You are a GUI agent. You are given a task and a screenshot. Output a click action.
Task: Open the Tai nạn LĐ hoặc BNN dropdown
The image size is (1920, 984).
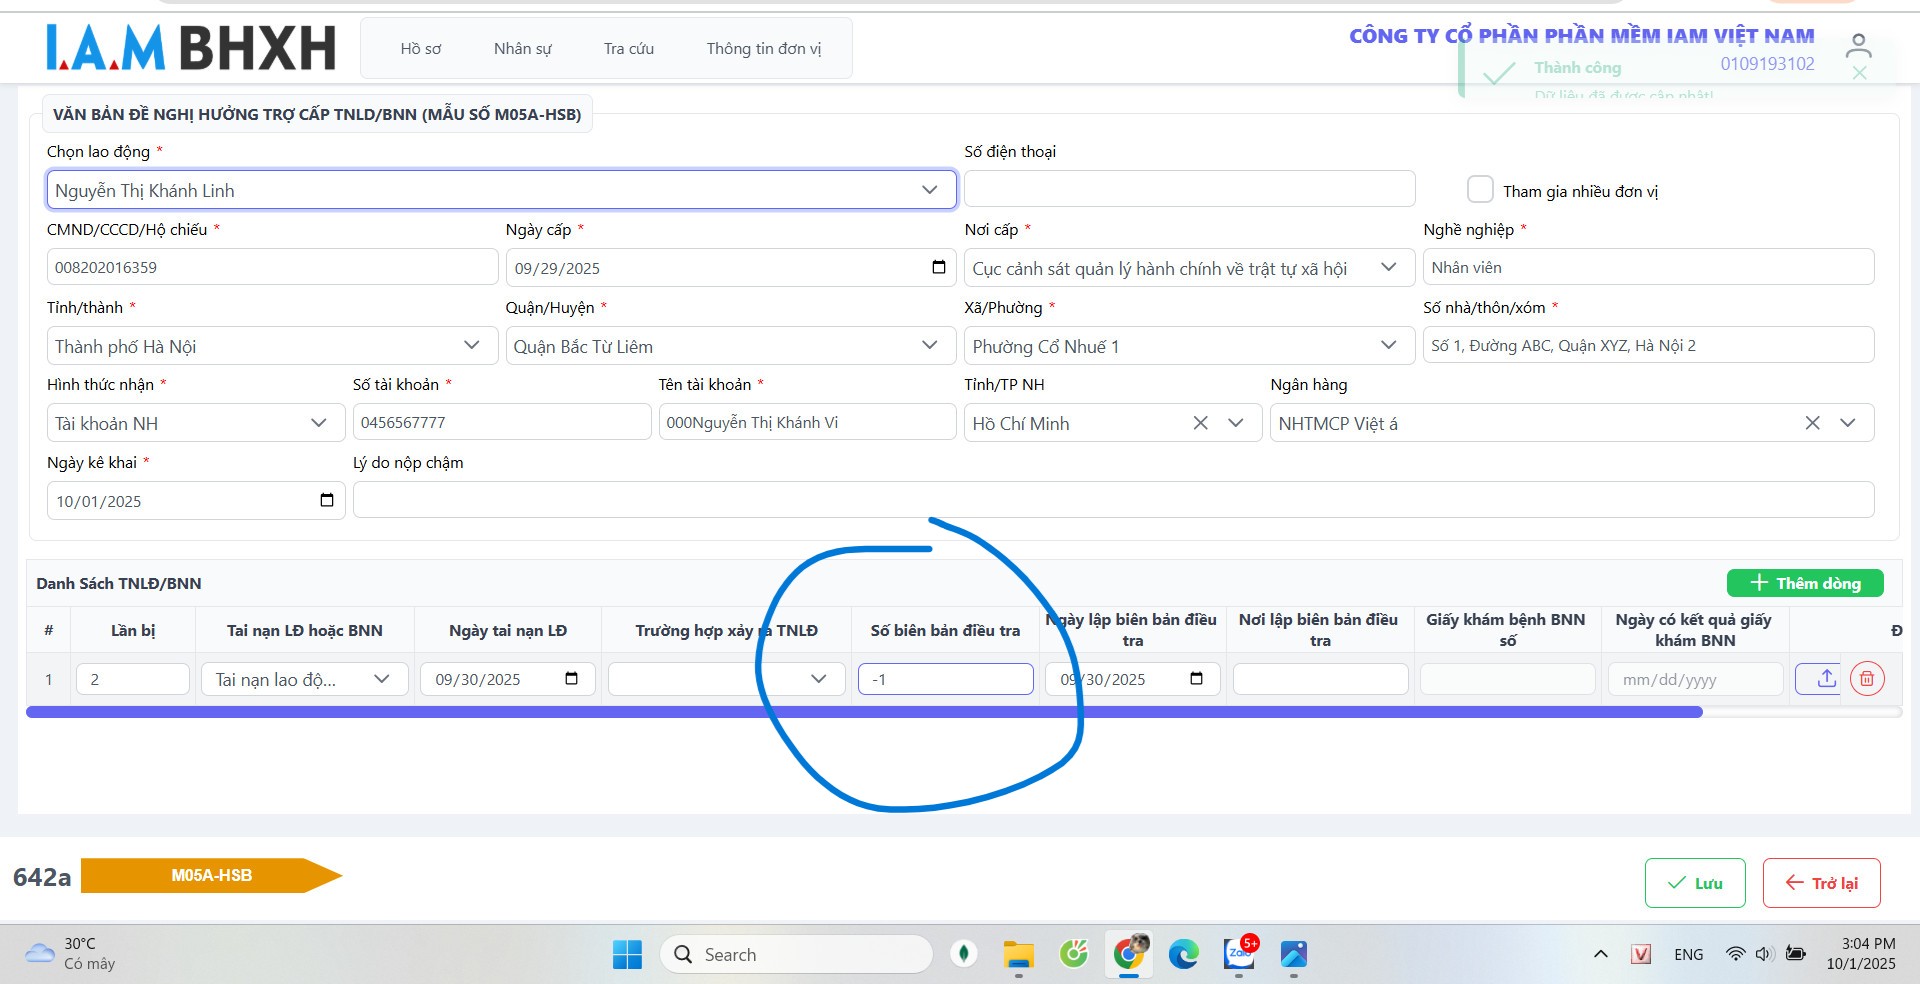pyautogui.click(x=305, y=679)
